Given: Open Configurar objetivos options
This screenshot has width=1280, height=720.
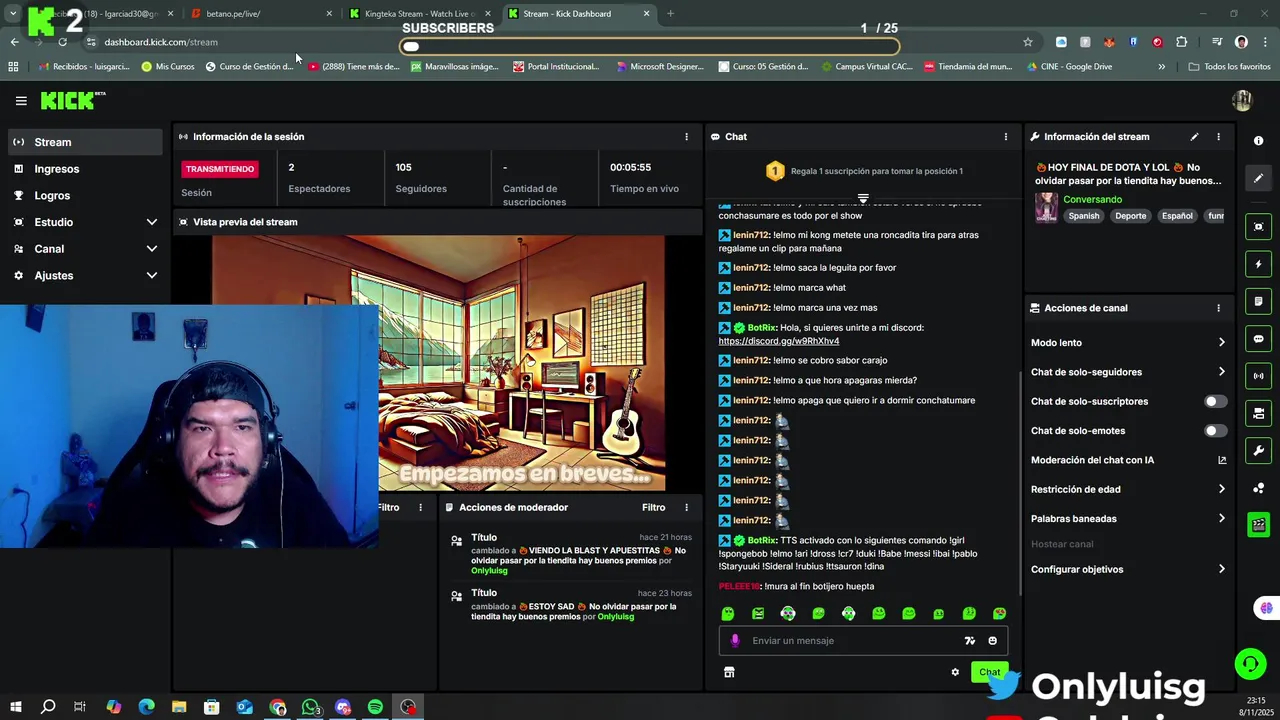Looking at the screenshot, I should click(x=1128, y=570).
